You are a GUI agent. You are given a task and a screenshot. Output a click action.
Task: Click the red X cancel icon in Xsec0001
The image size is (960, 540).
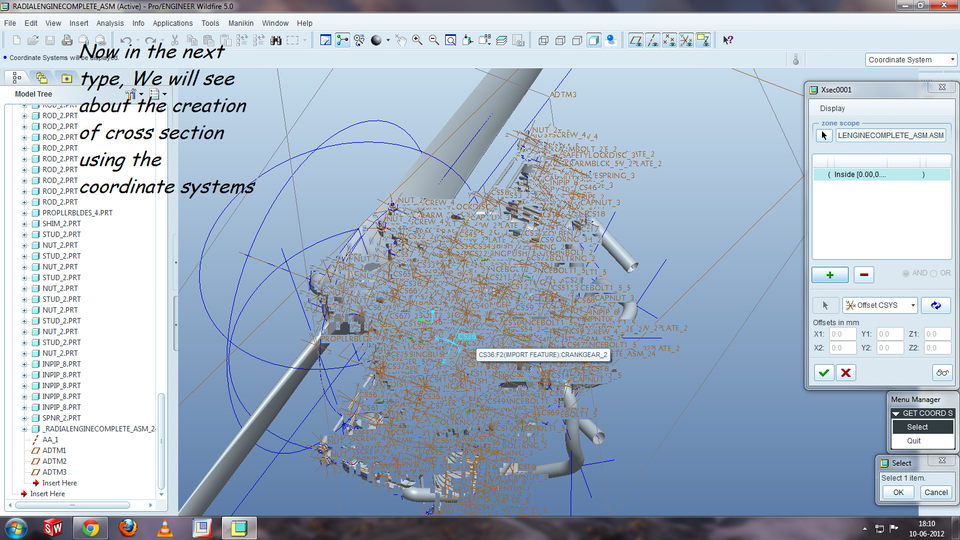pos(846,372)
